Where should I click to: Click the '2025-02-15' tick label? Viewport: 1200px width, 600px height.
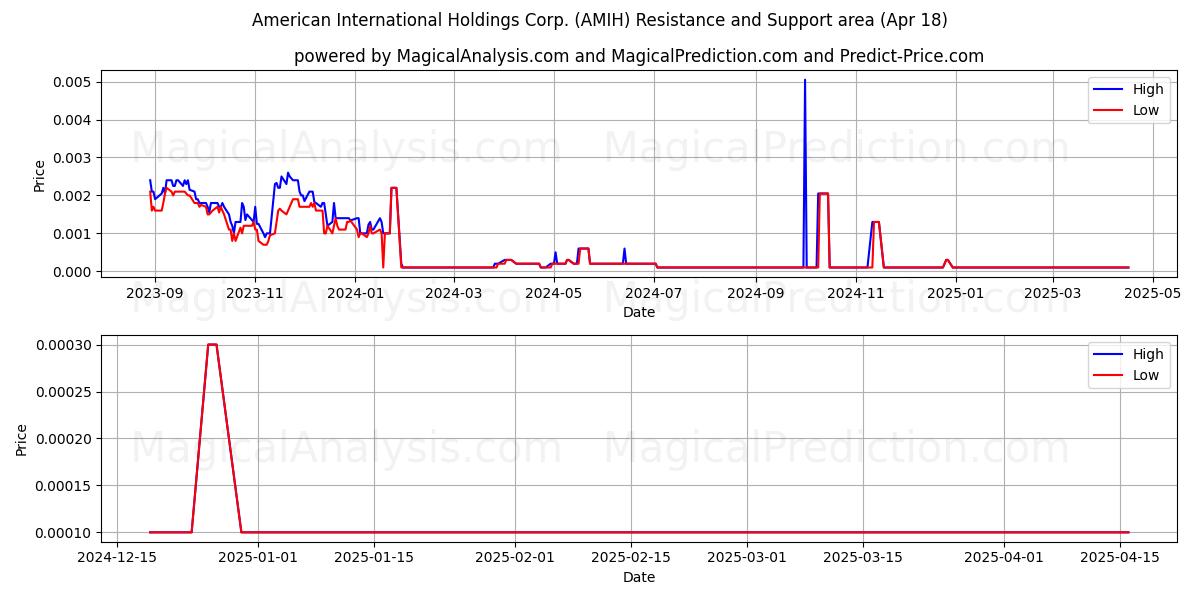[631, 558]
